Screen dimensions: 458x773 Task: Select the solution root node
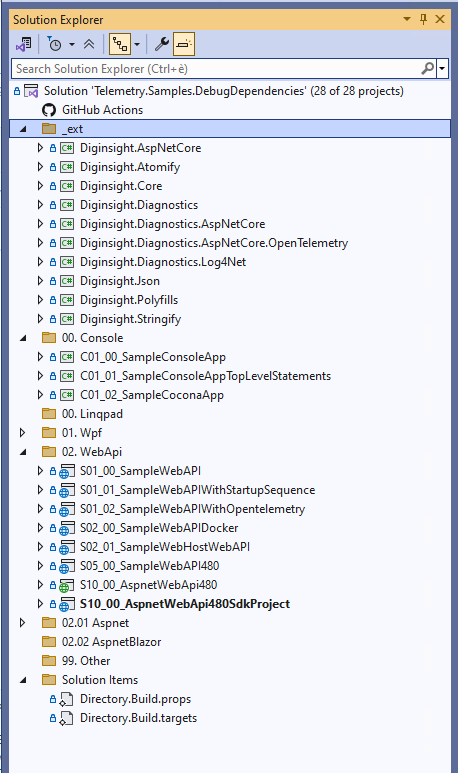point(223,91)
